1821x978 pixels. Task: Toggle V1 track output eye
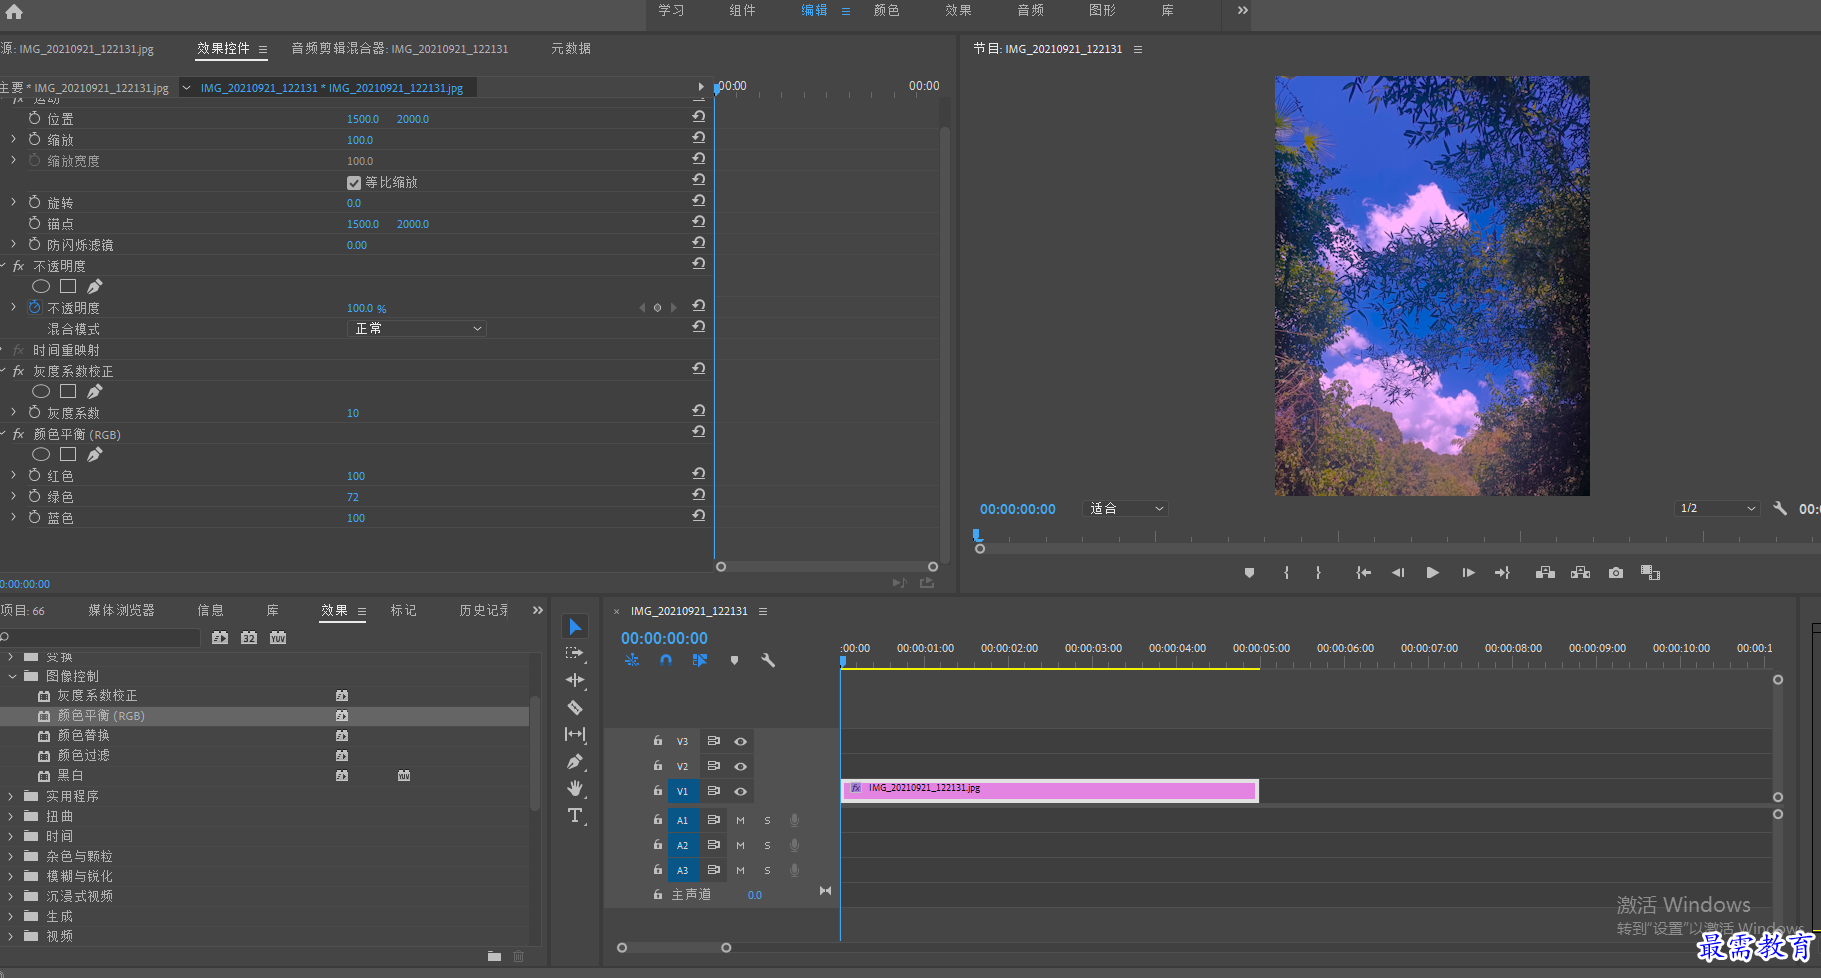pos(741,791)
